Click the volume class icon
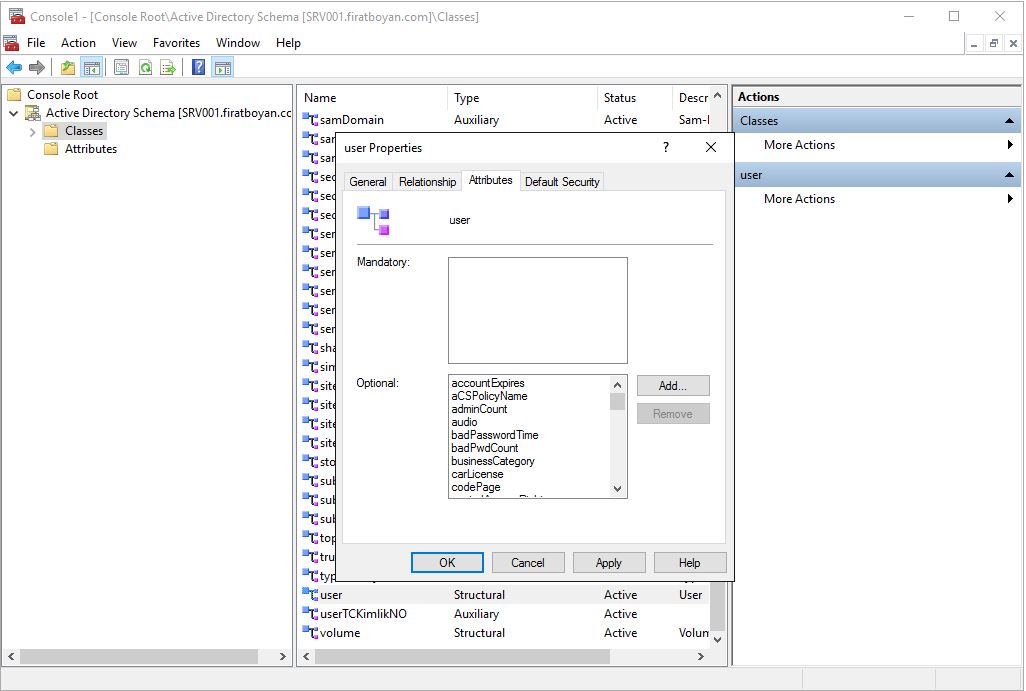 pyautogui.click(x=310, y=632)
